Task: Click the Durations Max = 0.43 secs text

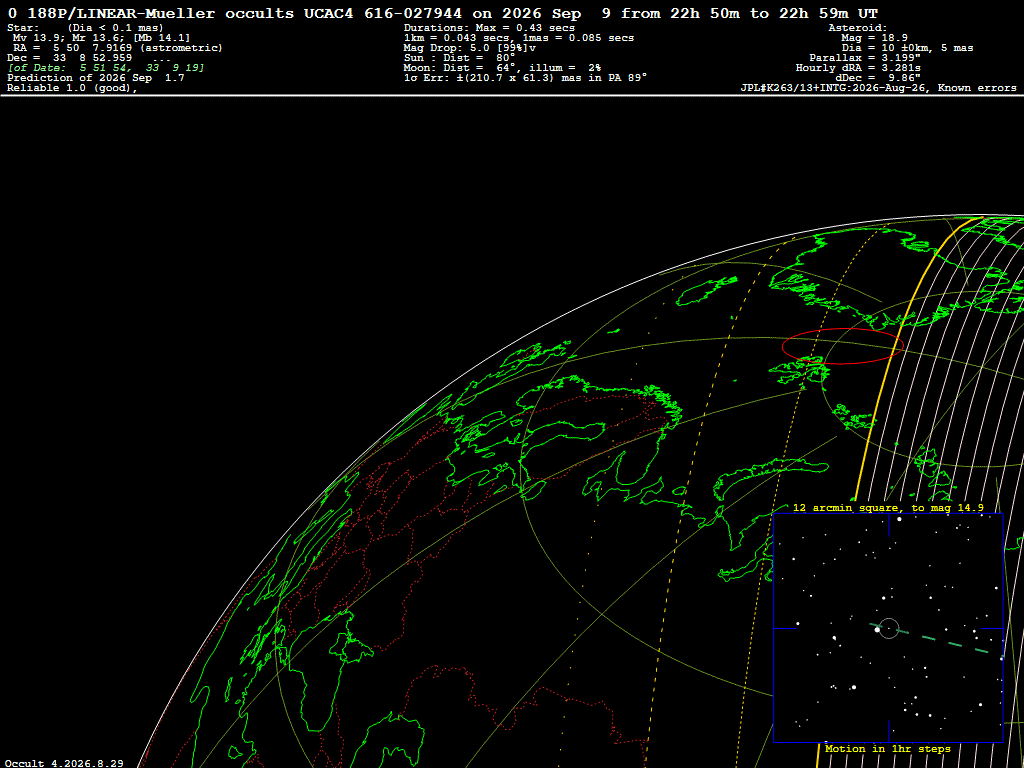Action: pyautogui.click(x=489, y=28)
